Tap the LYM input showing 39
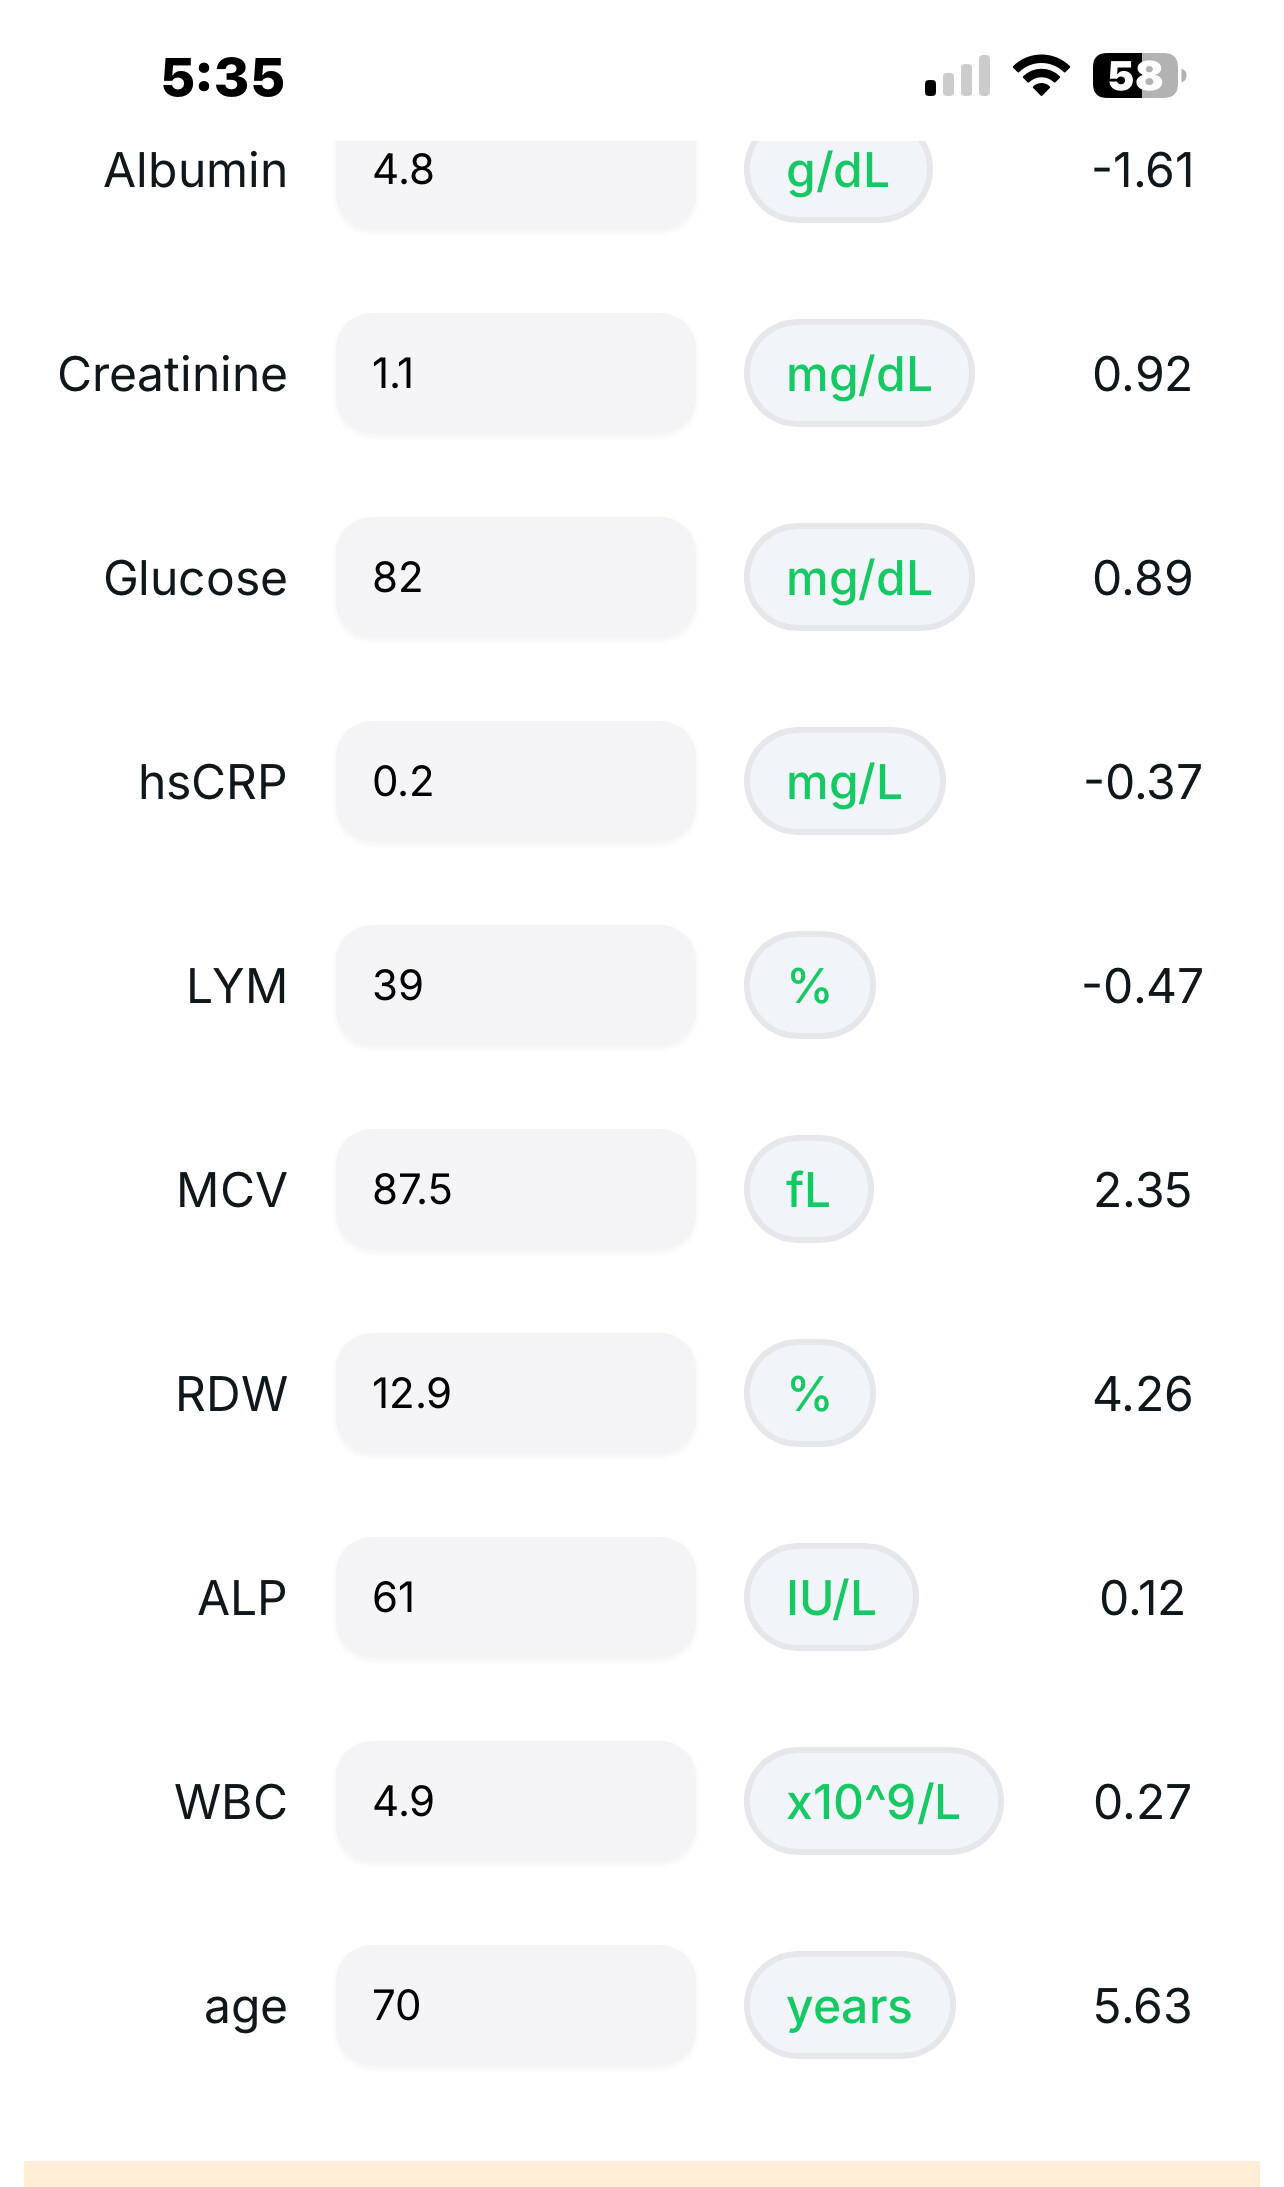Screen dimensions: 1284x2187 click(x=515, y=986)
